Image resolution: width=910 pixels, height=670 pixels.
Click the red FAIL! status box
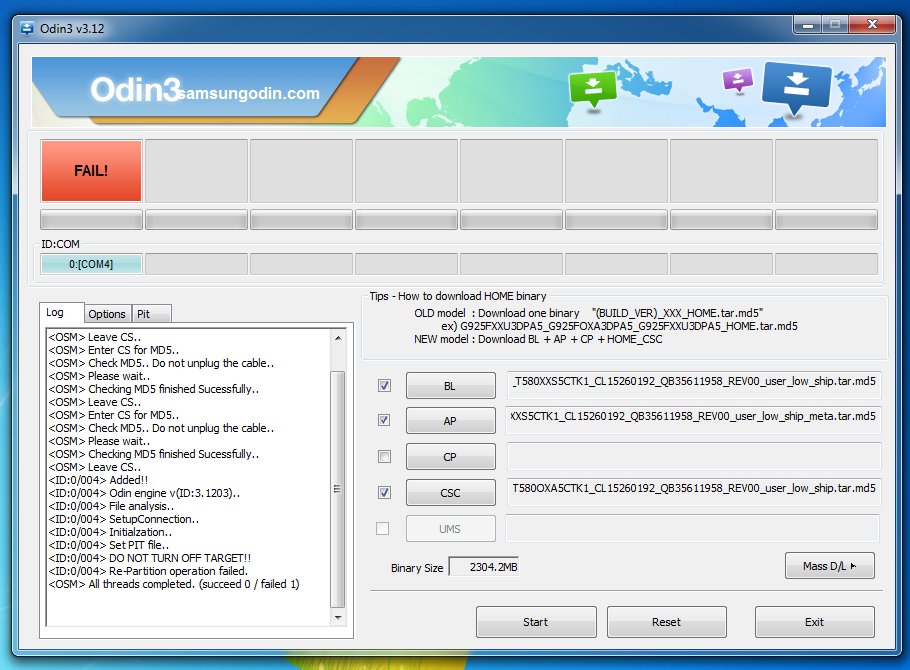[91, 171]
